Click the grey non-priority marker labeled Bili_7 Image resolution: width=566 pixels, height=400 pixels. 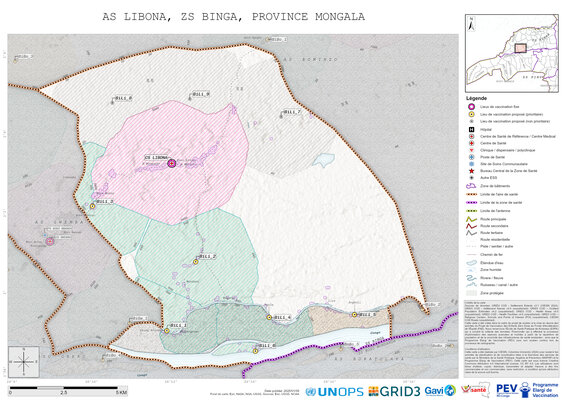coord(282,116)
